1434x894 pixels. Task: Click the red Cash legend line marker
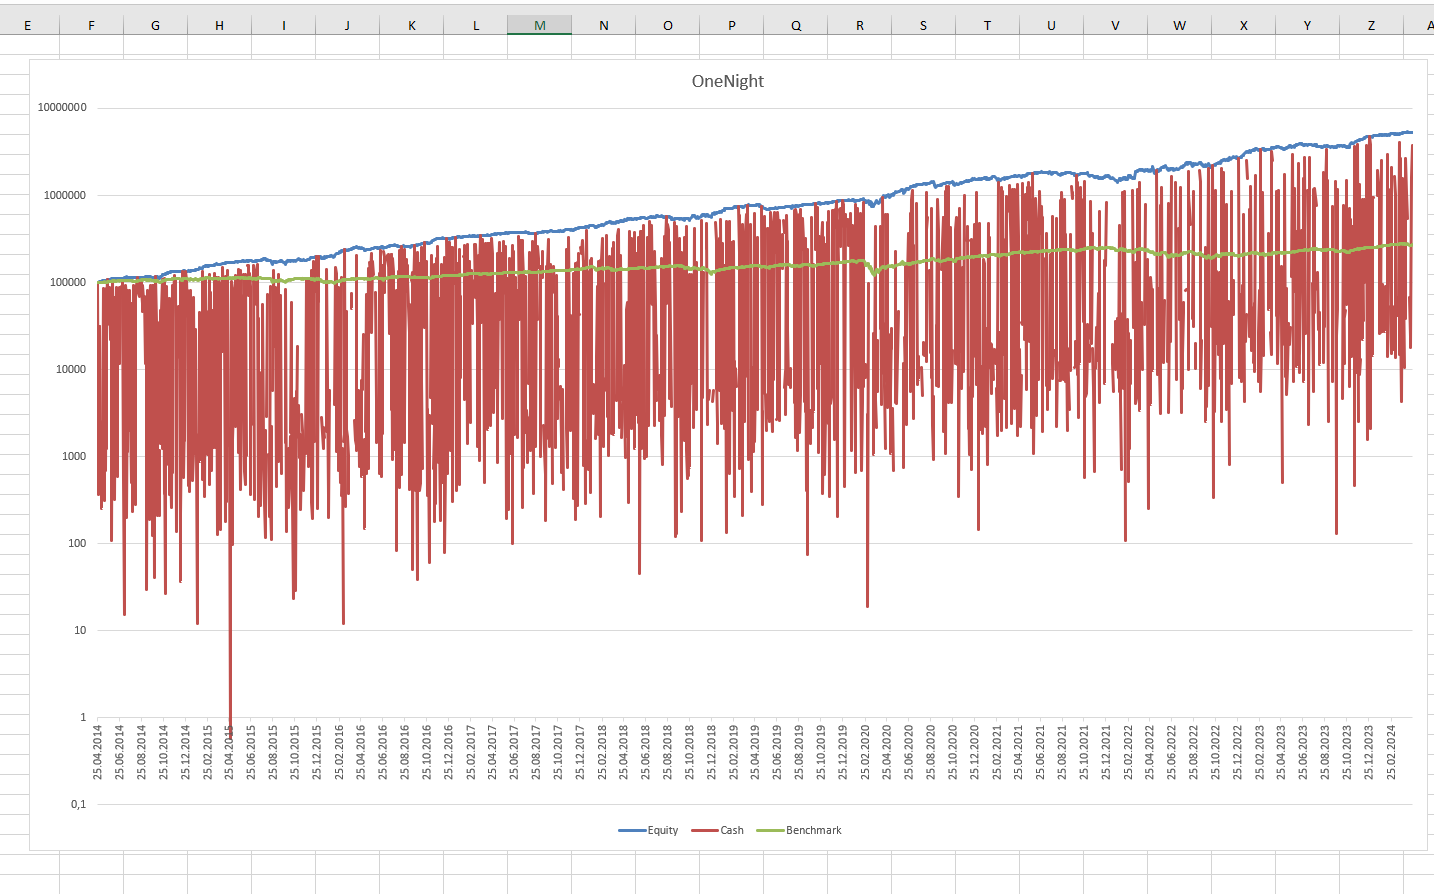click(705, 830)
